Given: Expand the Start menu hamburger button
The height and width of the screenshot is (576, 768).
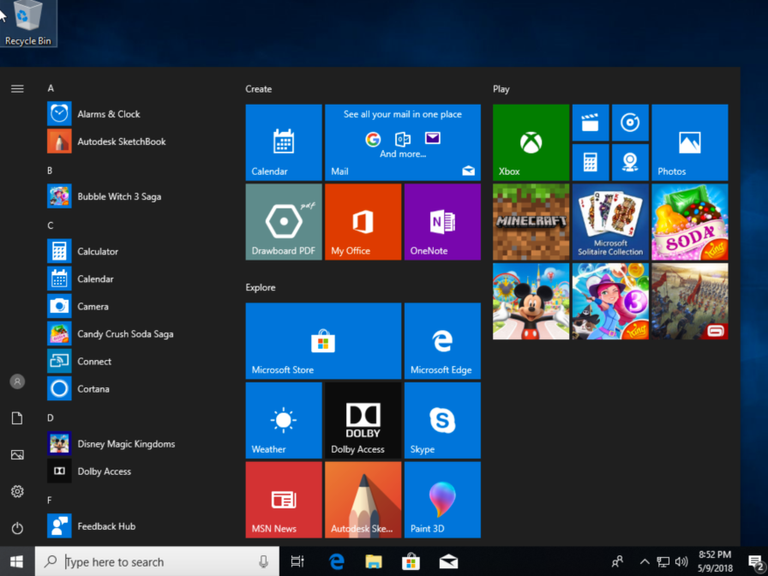Looking at the screenshot, I should (x=17, y=89).
